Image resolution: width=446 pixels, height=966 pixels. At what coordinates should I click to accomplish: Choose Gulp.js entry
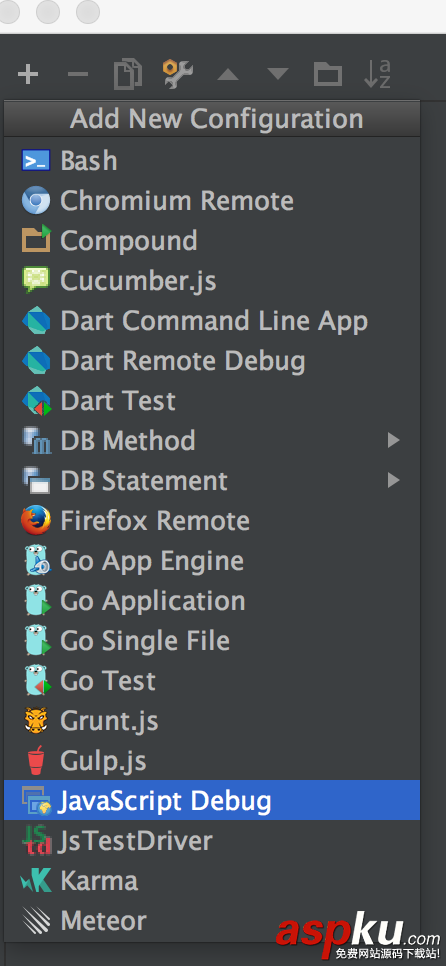tap(212, 760)
